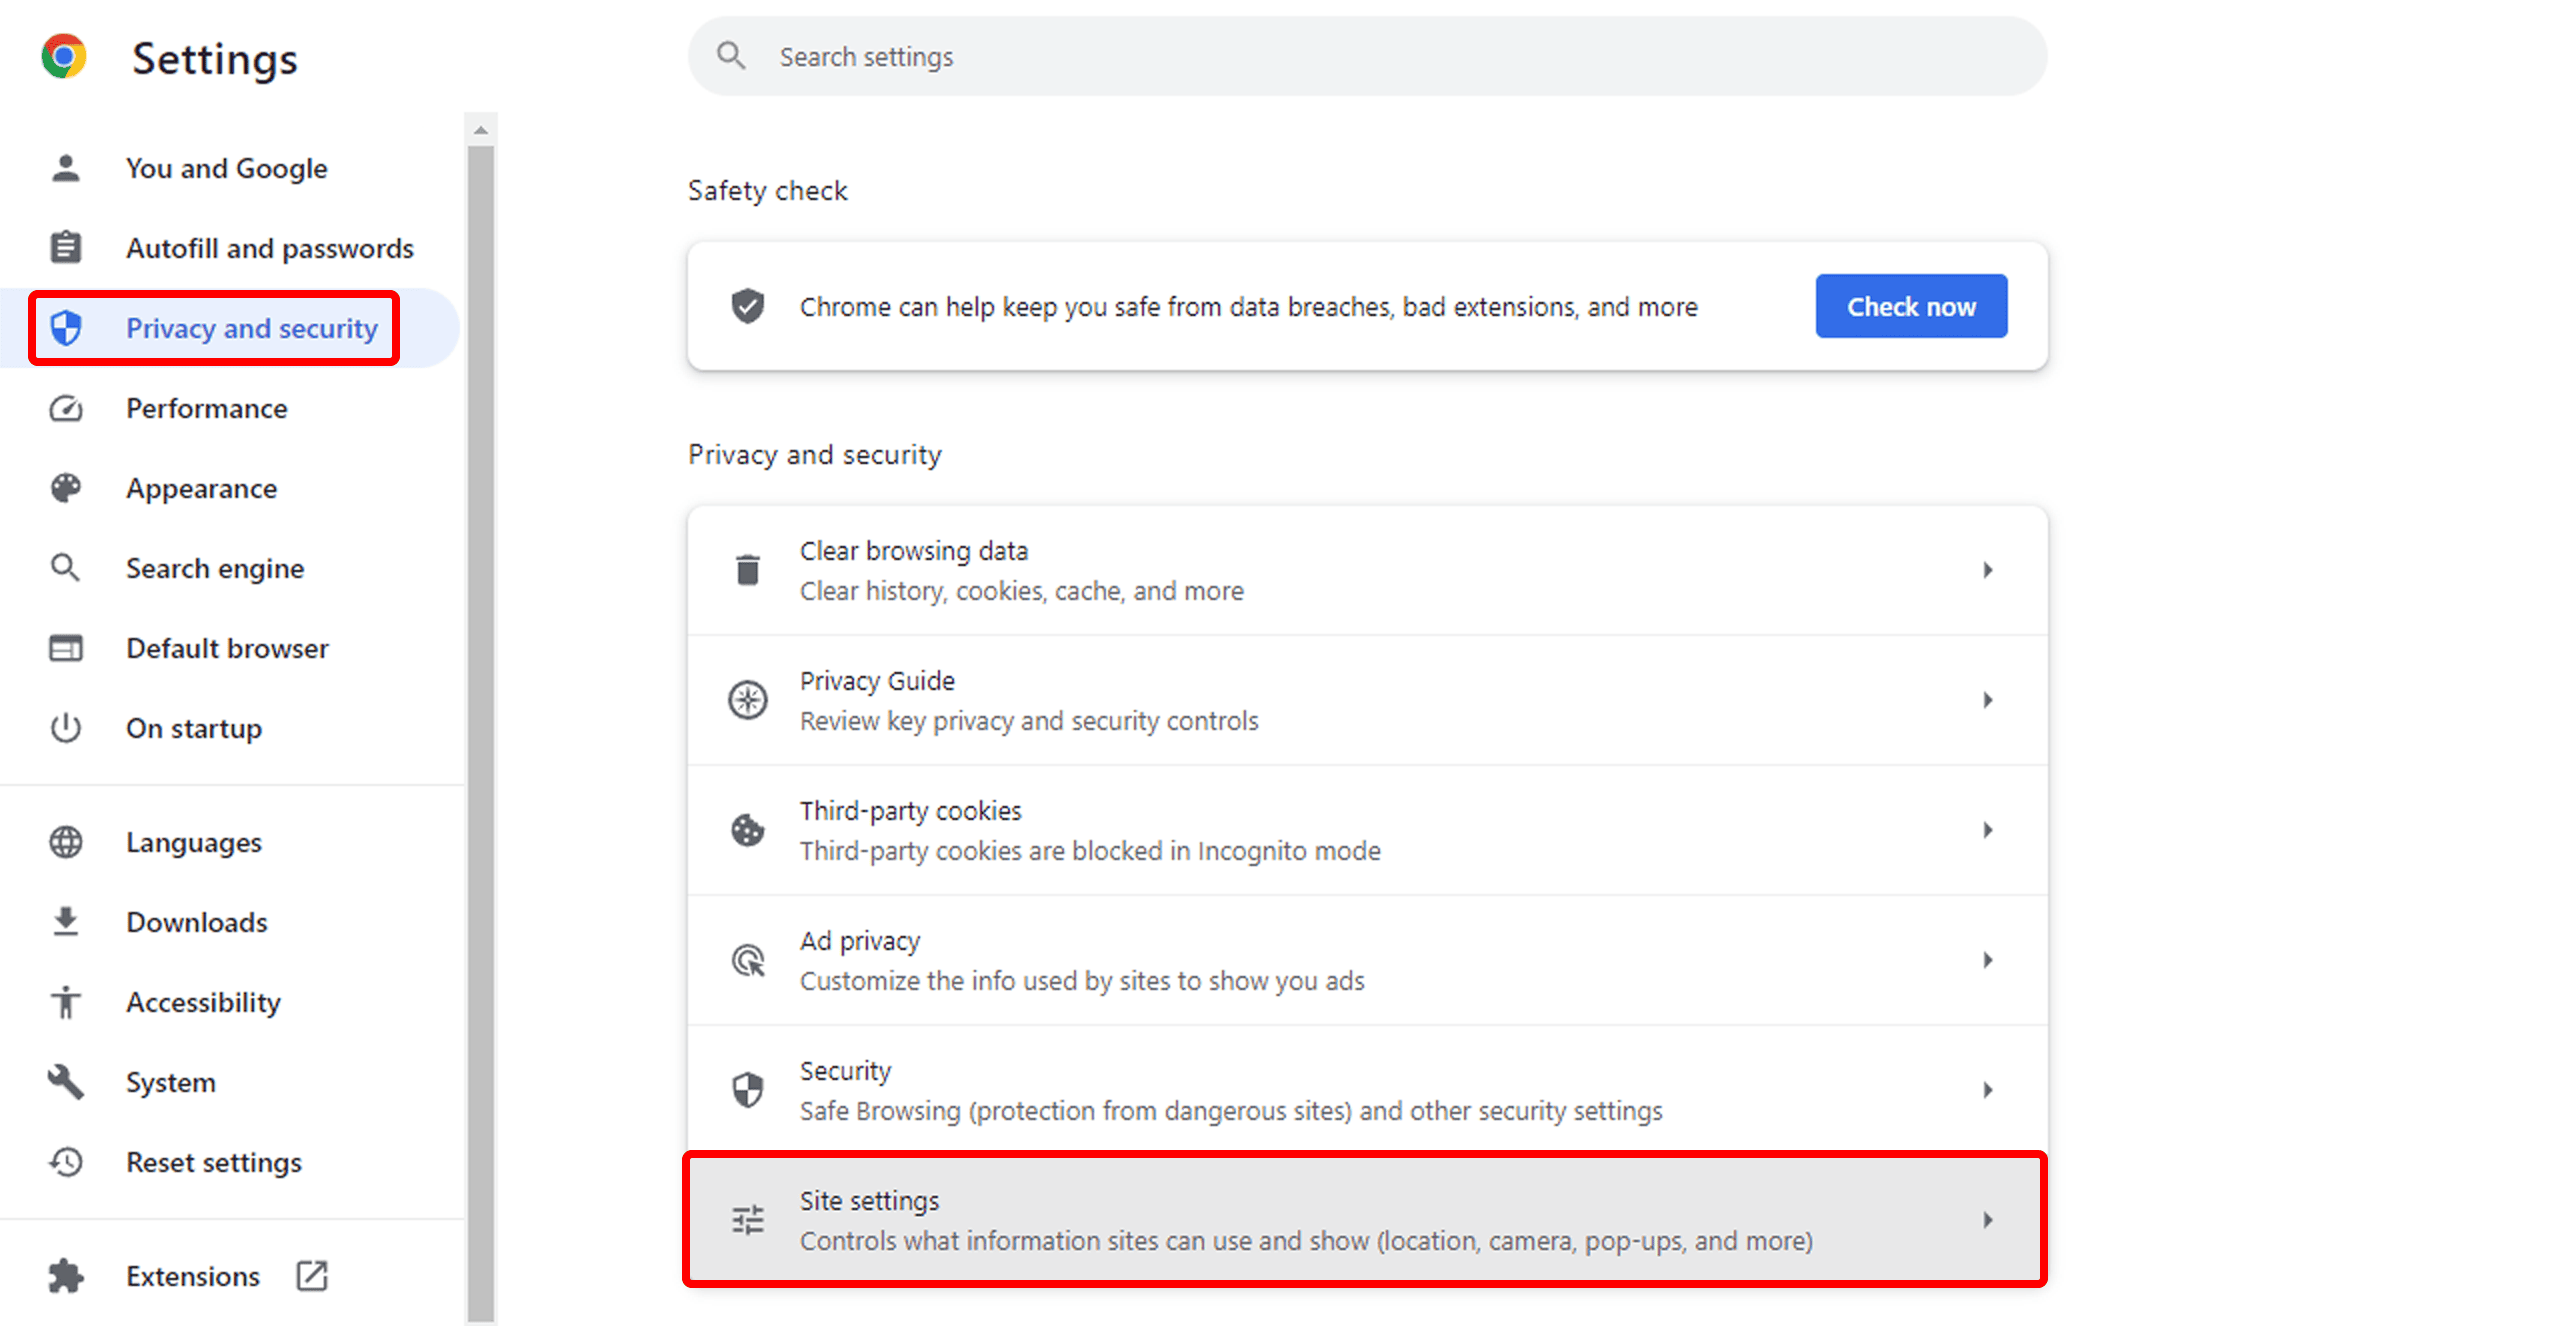Expand the Privacy Guide chevron
2560x1326 pixels.
point(1987,700)
